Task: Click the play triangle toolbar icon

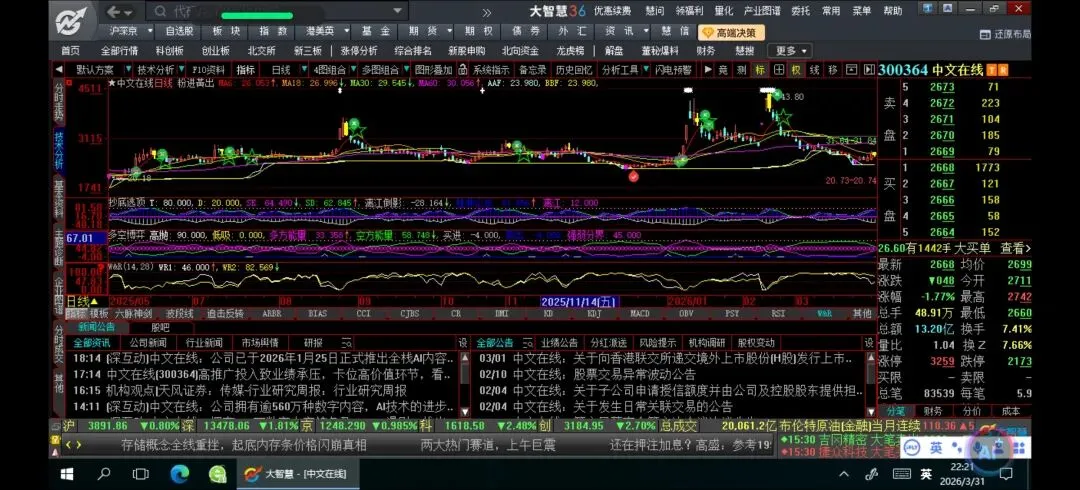Action: click(707, 70)
